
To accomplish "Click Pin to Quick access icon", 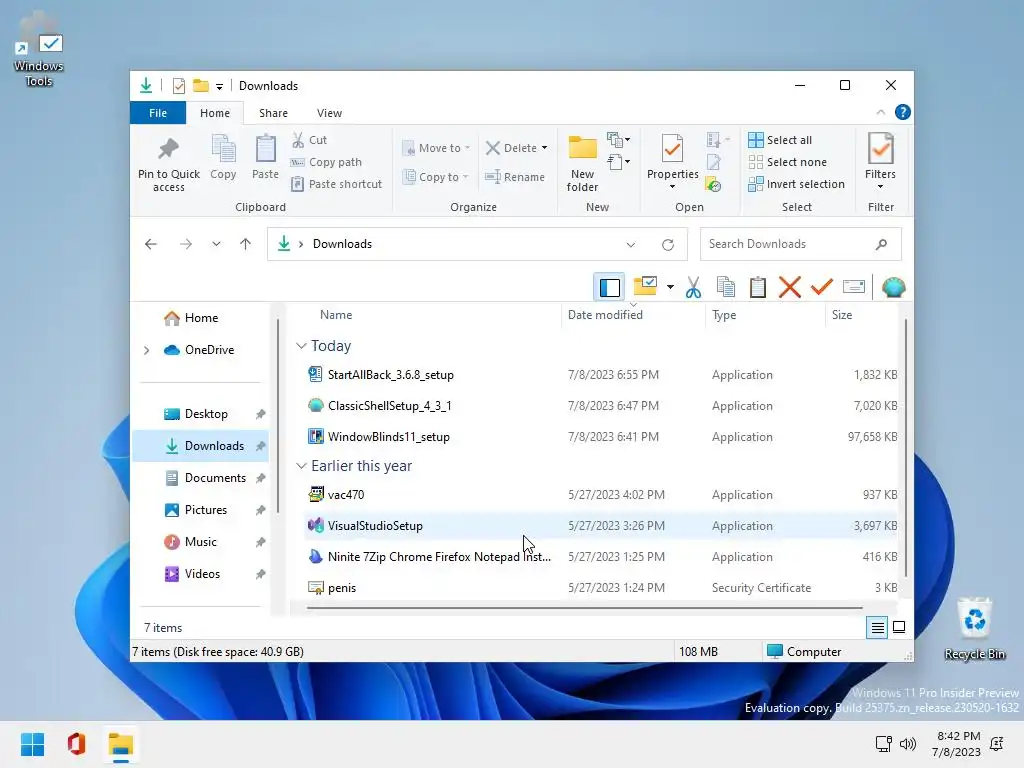I will click(x=168, y=149).
